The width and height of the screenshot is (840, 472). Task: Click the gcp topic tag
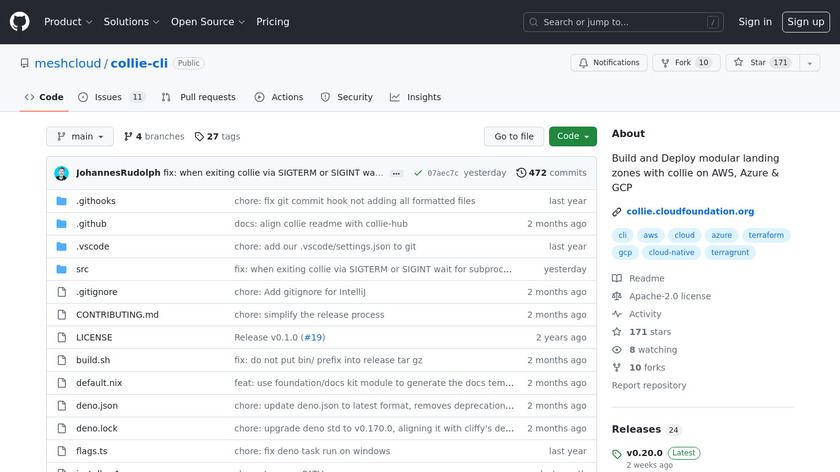pos(625,252)
